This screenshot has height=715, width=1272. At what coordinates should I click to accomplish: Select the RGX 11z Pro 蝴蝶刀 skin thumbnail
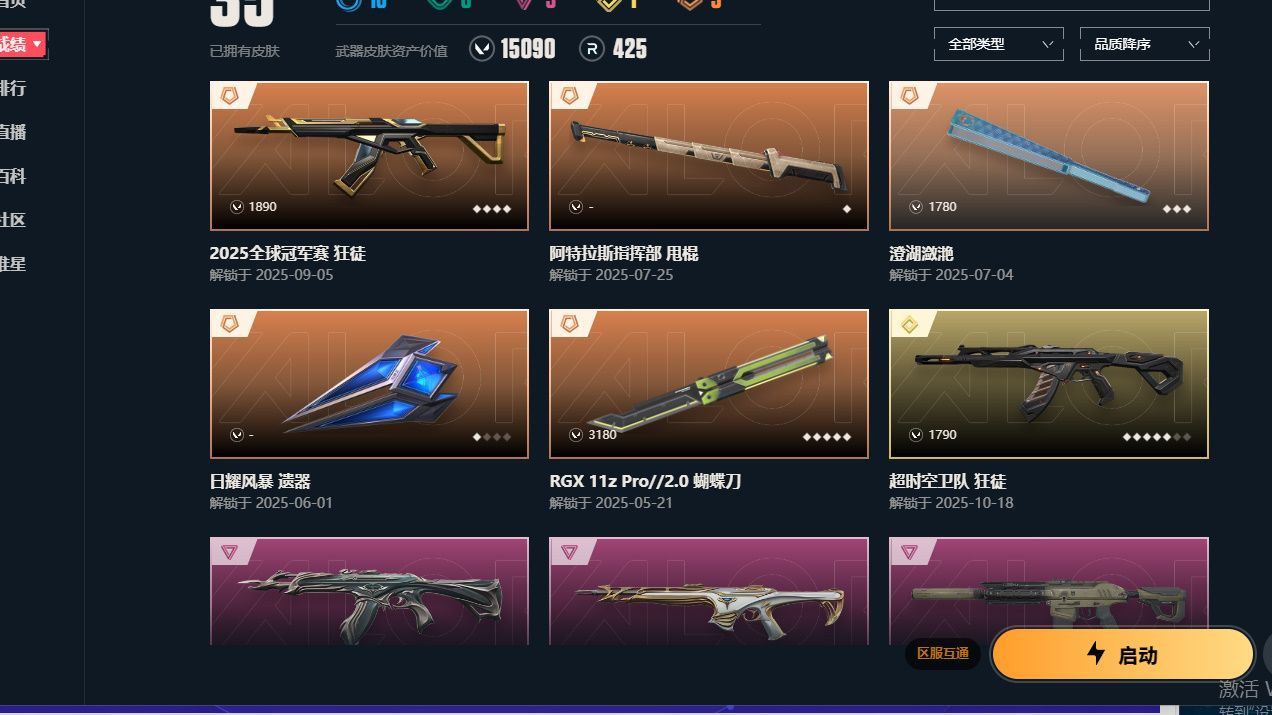click(709, 384)
